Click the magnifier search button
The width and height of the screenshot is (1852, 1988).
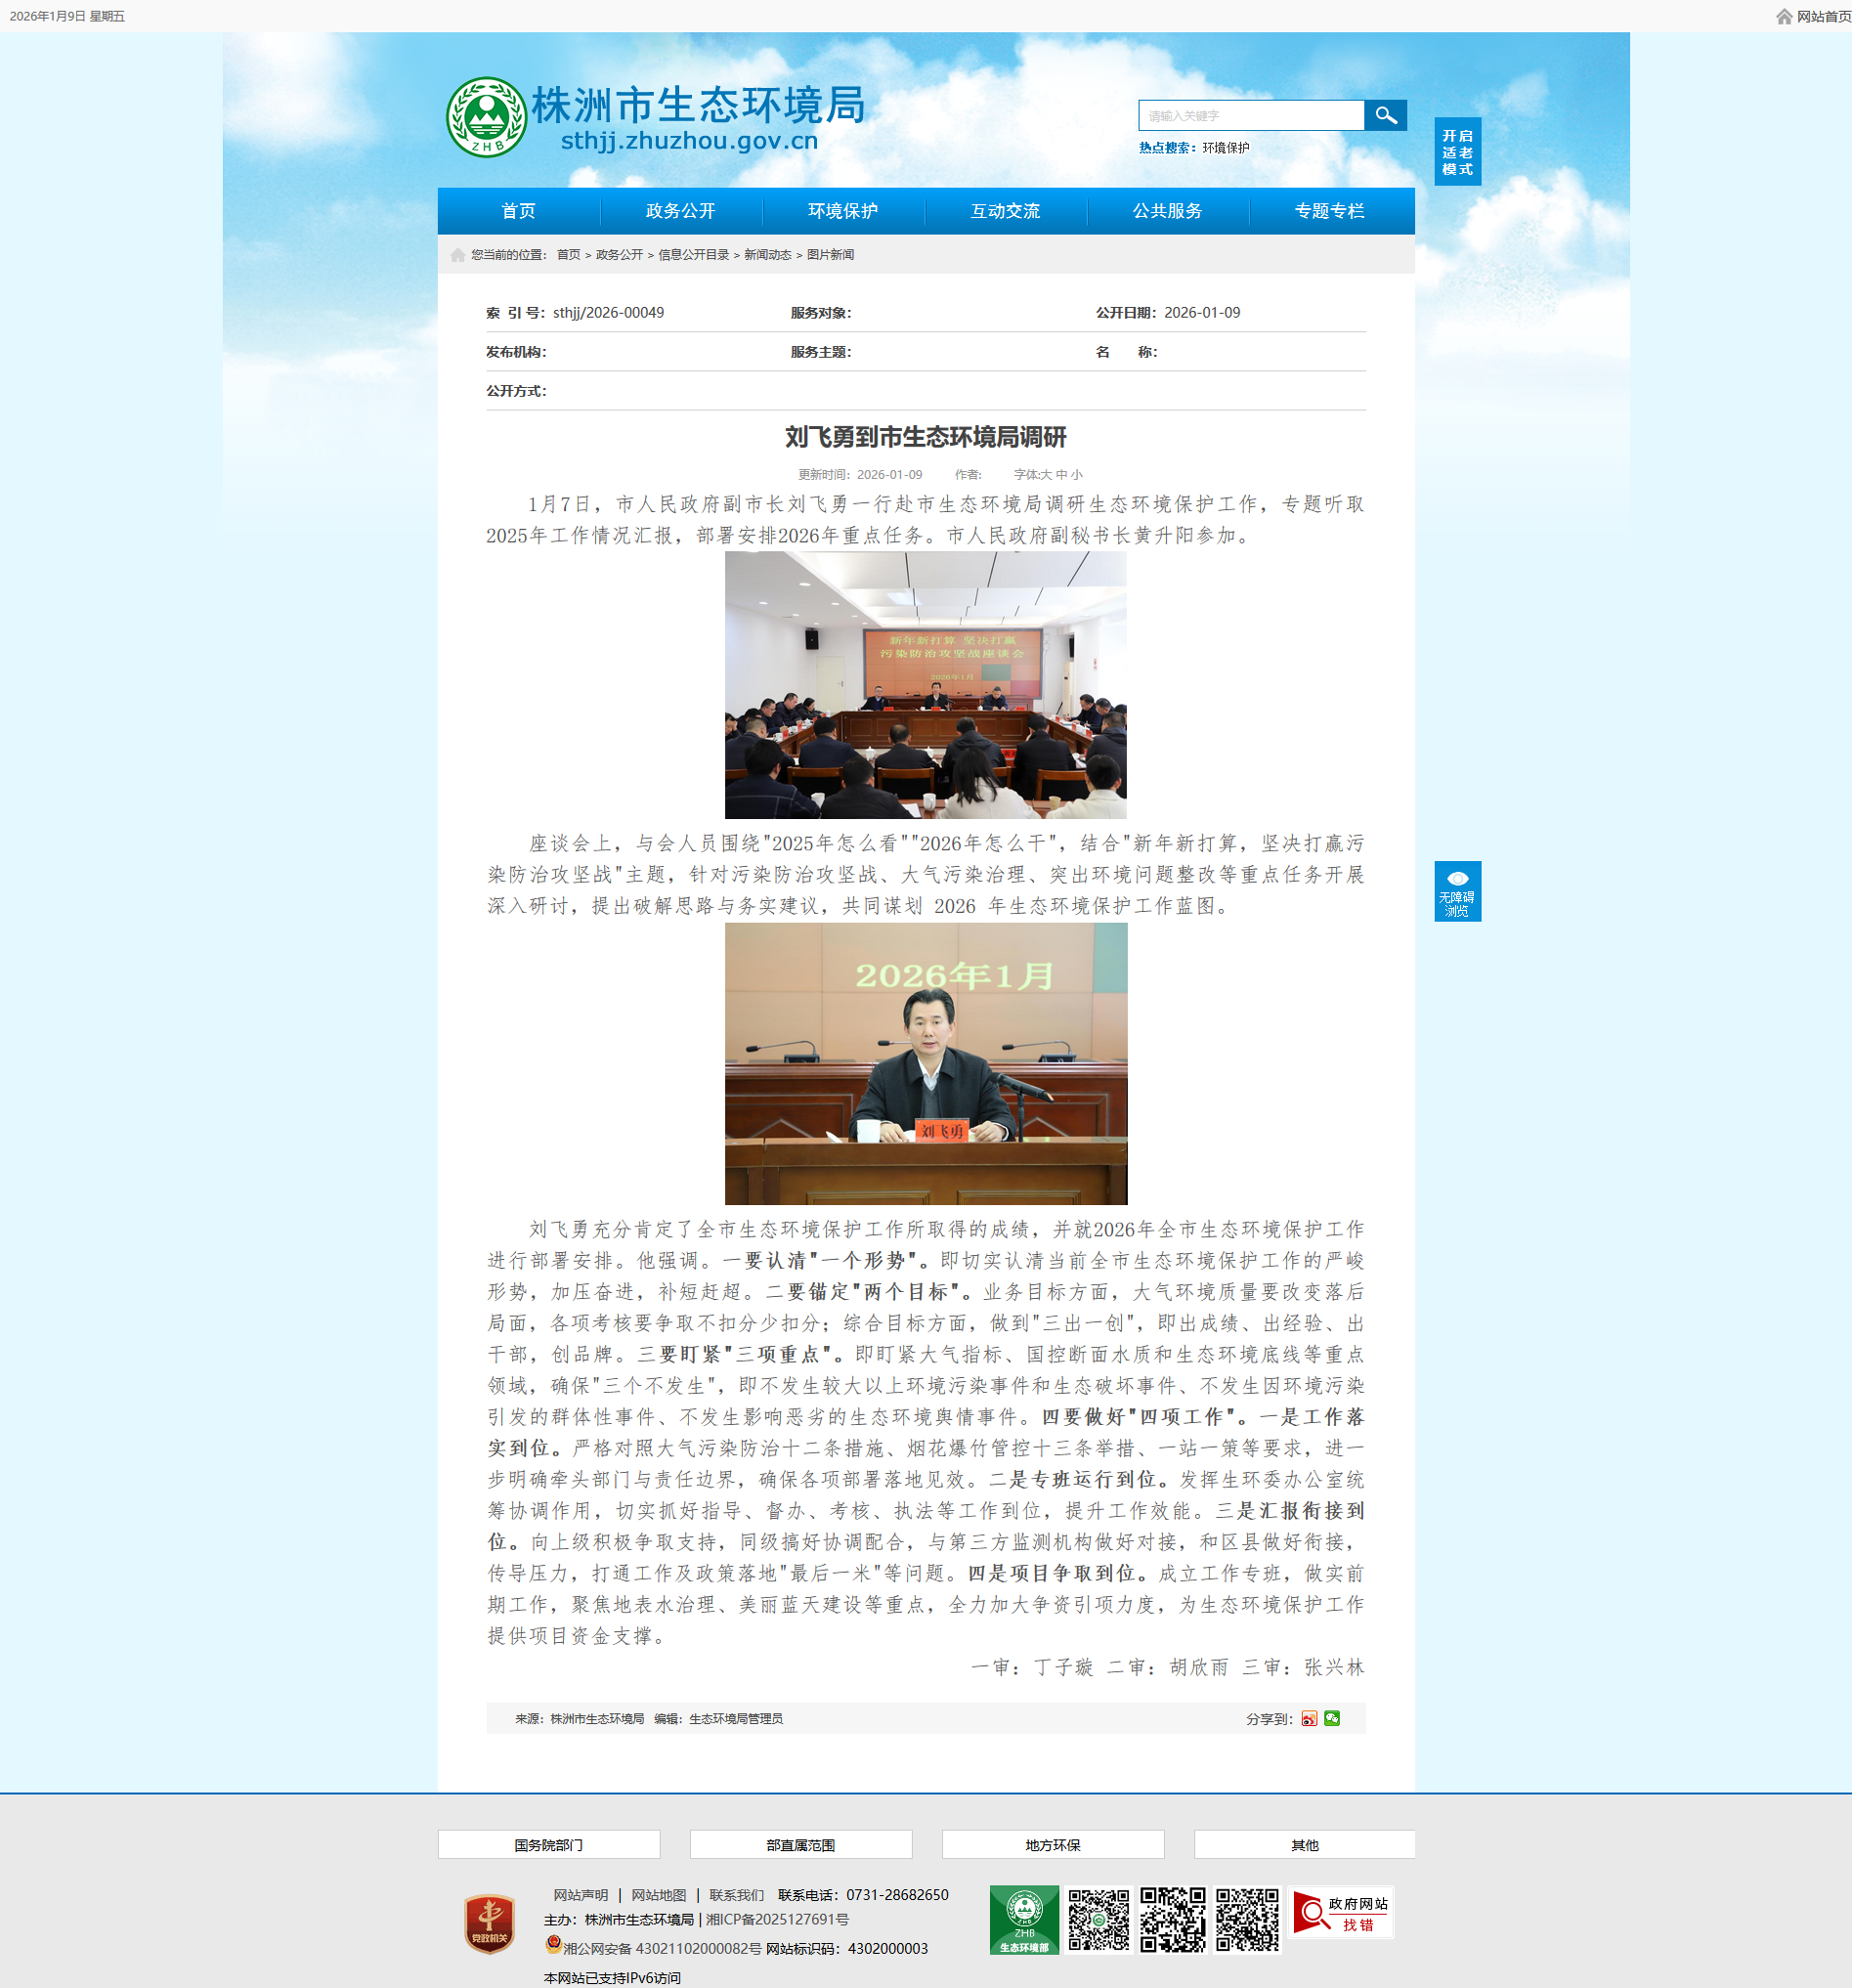1385,115
